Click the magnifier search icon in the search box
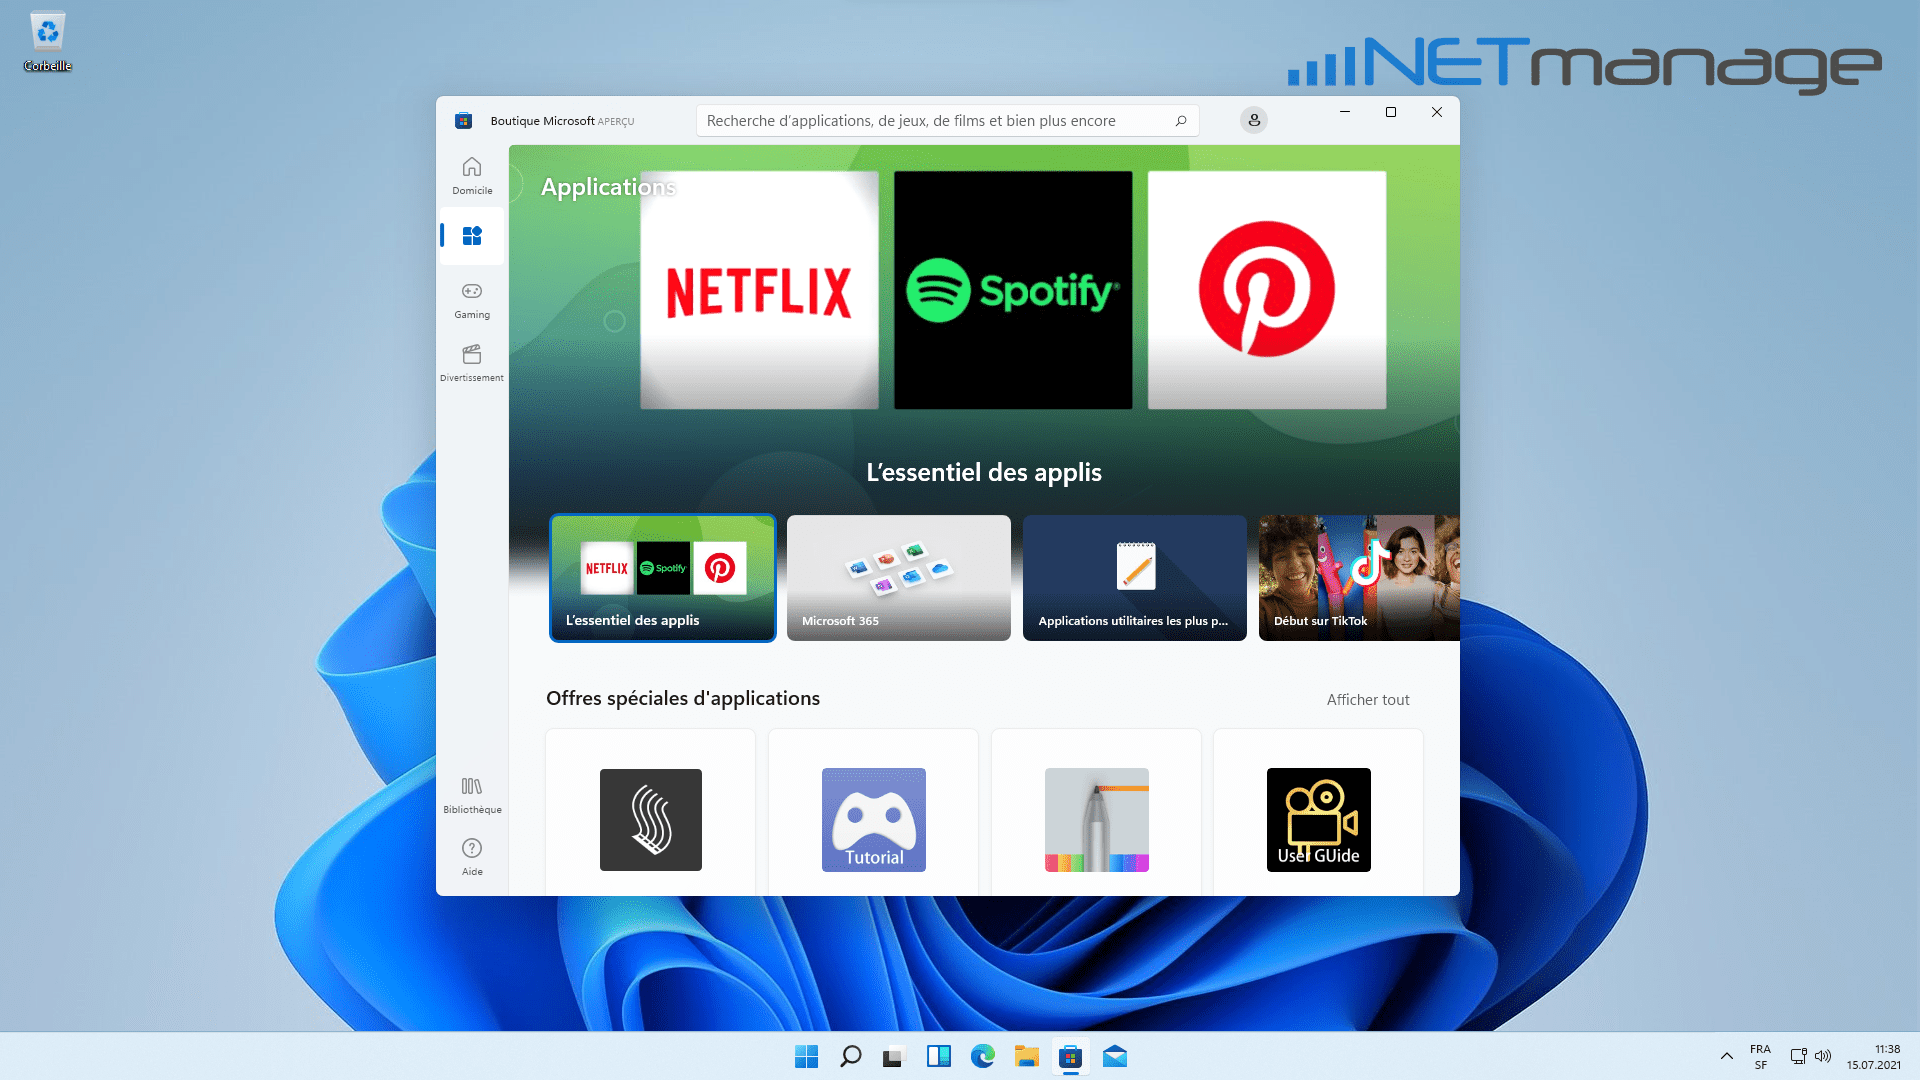 coord(1181,121)
